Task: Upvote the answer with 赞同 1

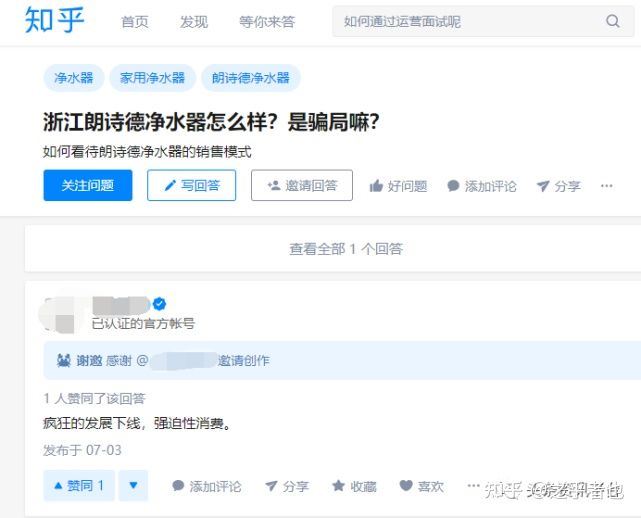Action: pyautogui.click(x=79, y=486)
